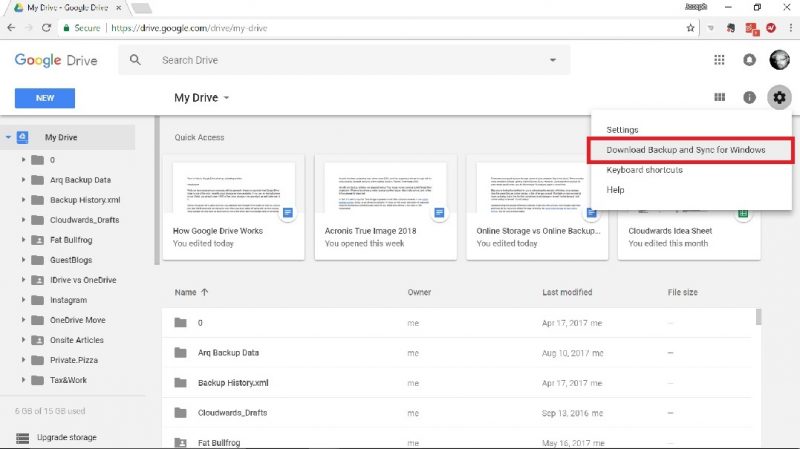800x449 pixels.
Task: Click the Last modified column header
Action: click(x=567, y=292)
